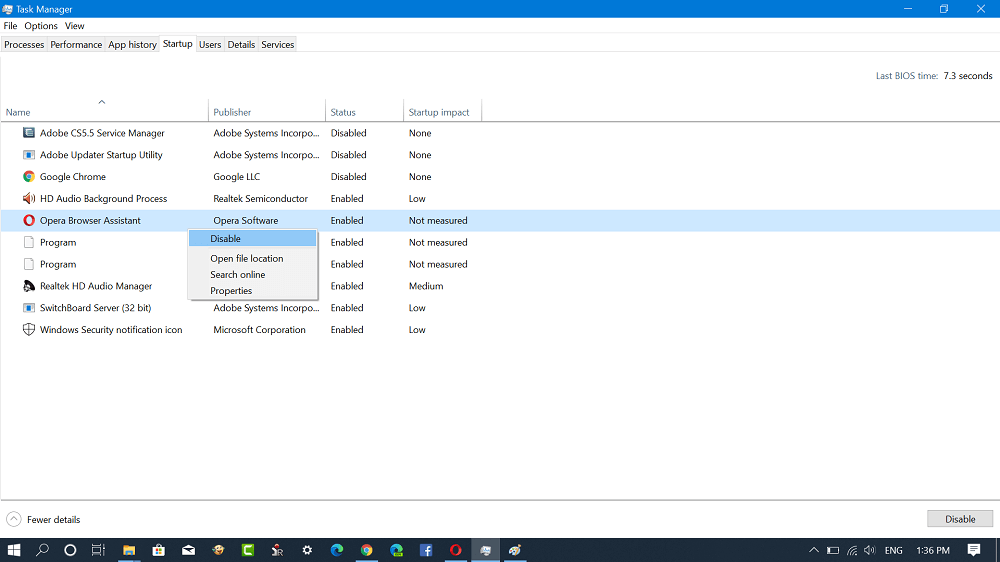Image resolution: width=1000 pixels, height=562 pixels.
Task: Click the Adobe CS5.5 Service Manager row icon
Action: 29,133
